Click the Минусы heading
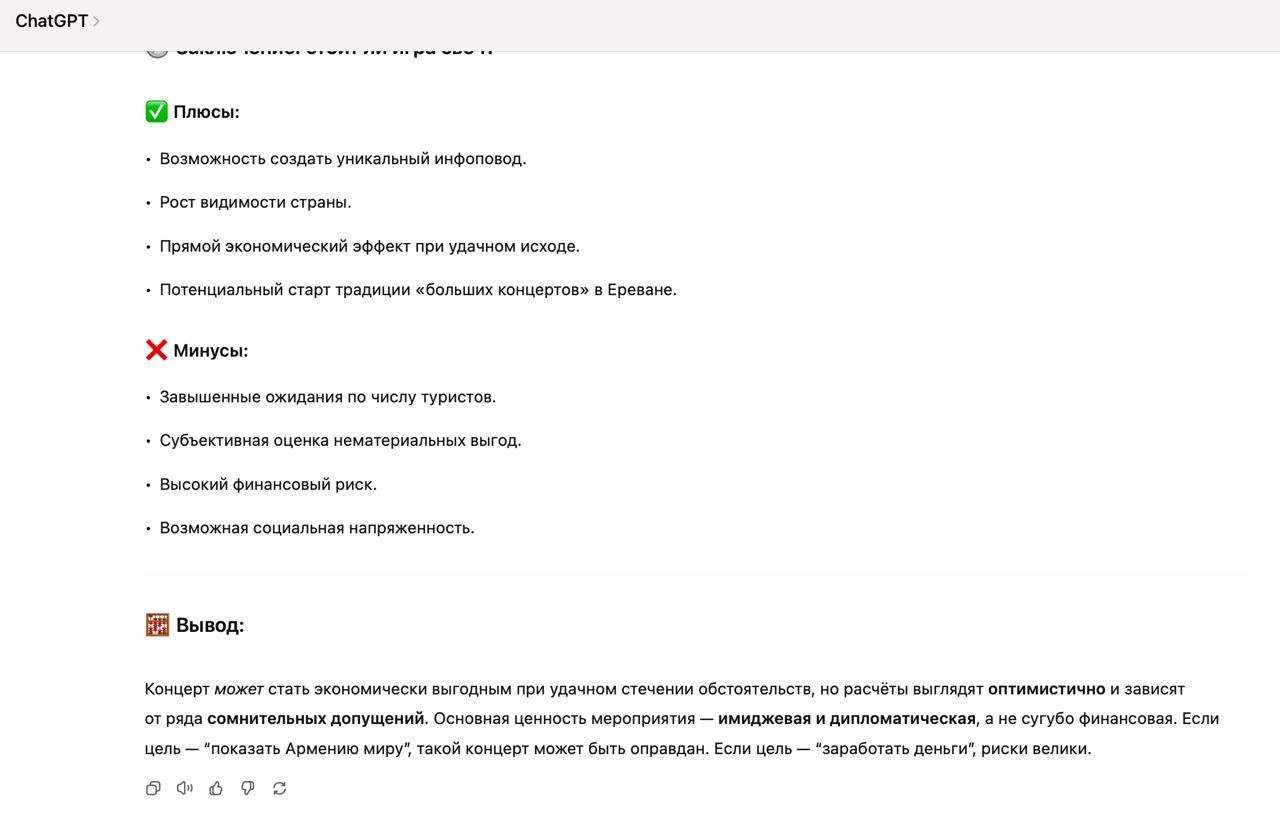The image size is (1280, 821). coord(211,351)
